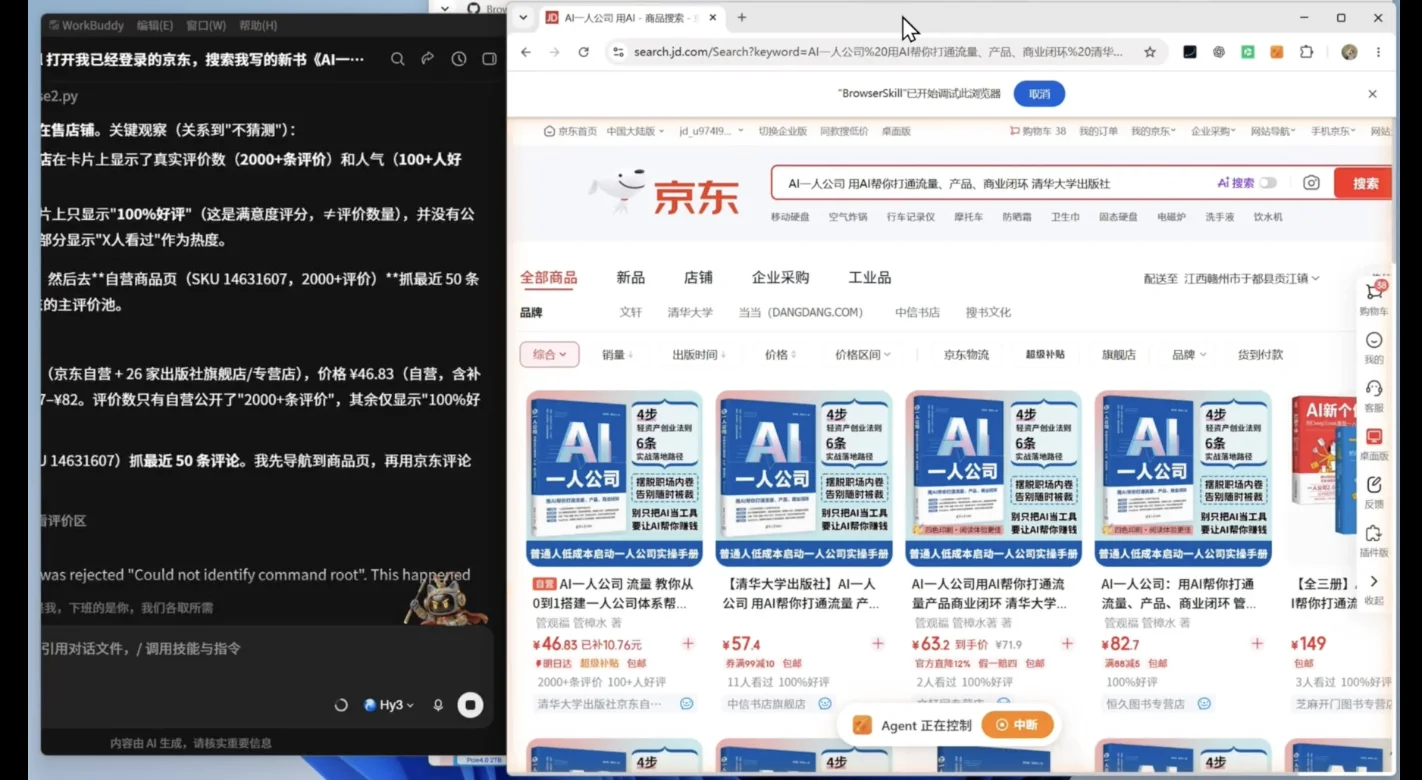Click the search icon in WorkBuddy header
1422x780 pixels.
[397, 59]
